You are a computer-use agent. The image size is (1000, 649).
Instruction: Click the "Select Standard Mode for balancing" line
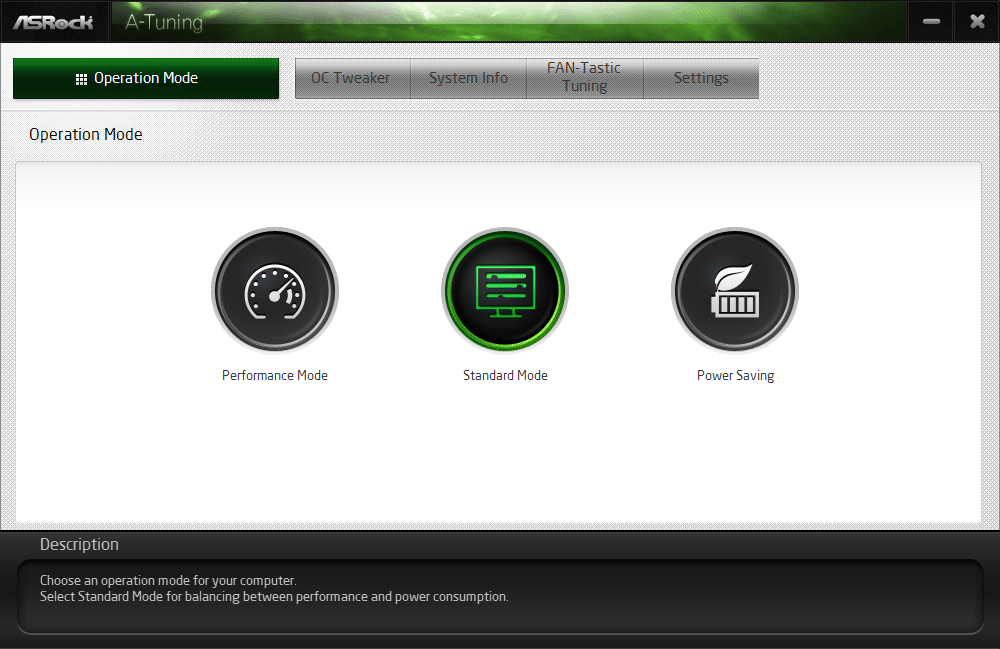(x=274, y=597)
